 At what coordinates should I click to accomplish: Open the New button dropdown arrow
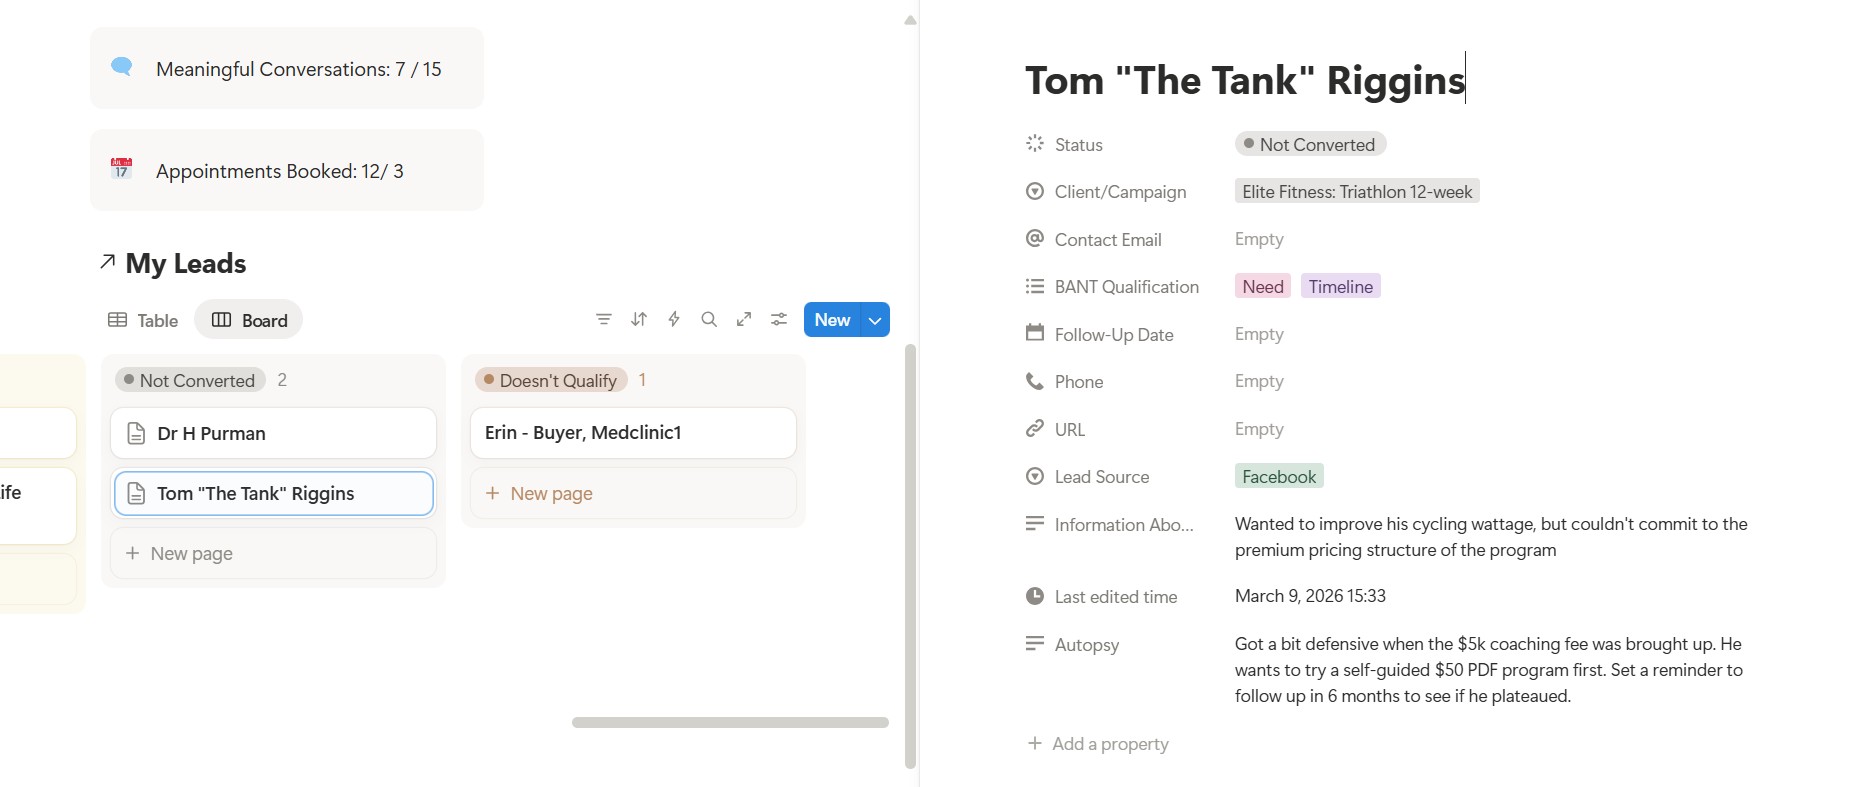(875, 320)
